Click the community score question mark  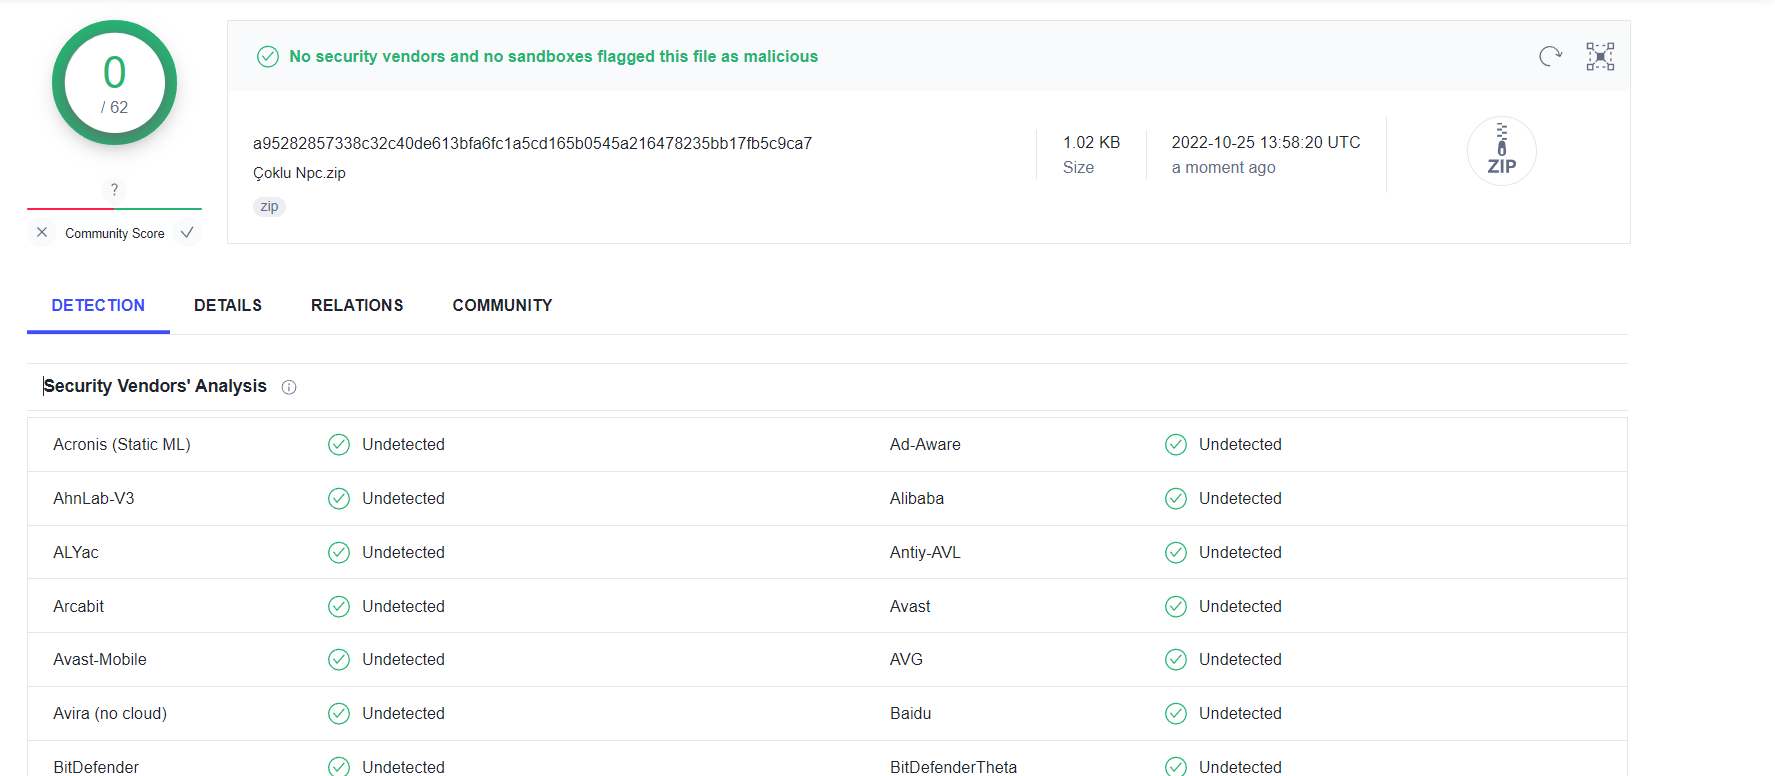[x=114, y=189]
